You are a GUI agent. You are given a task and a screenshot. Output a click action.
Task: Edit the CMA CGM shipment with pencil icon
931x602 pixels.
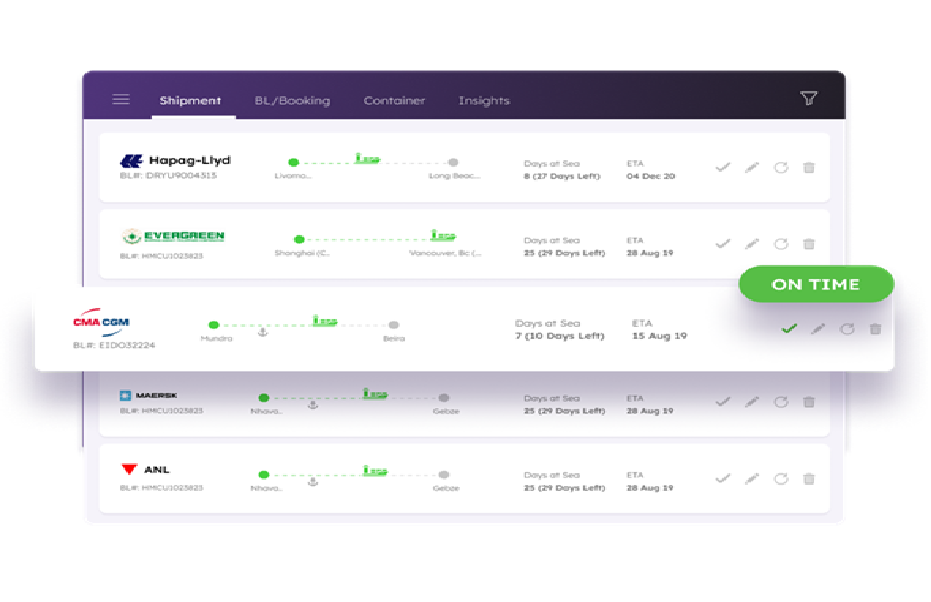(818, 328)
